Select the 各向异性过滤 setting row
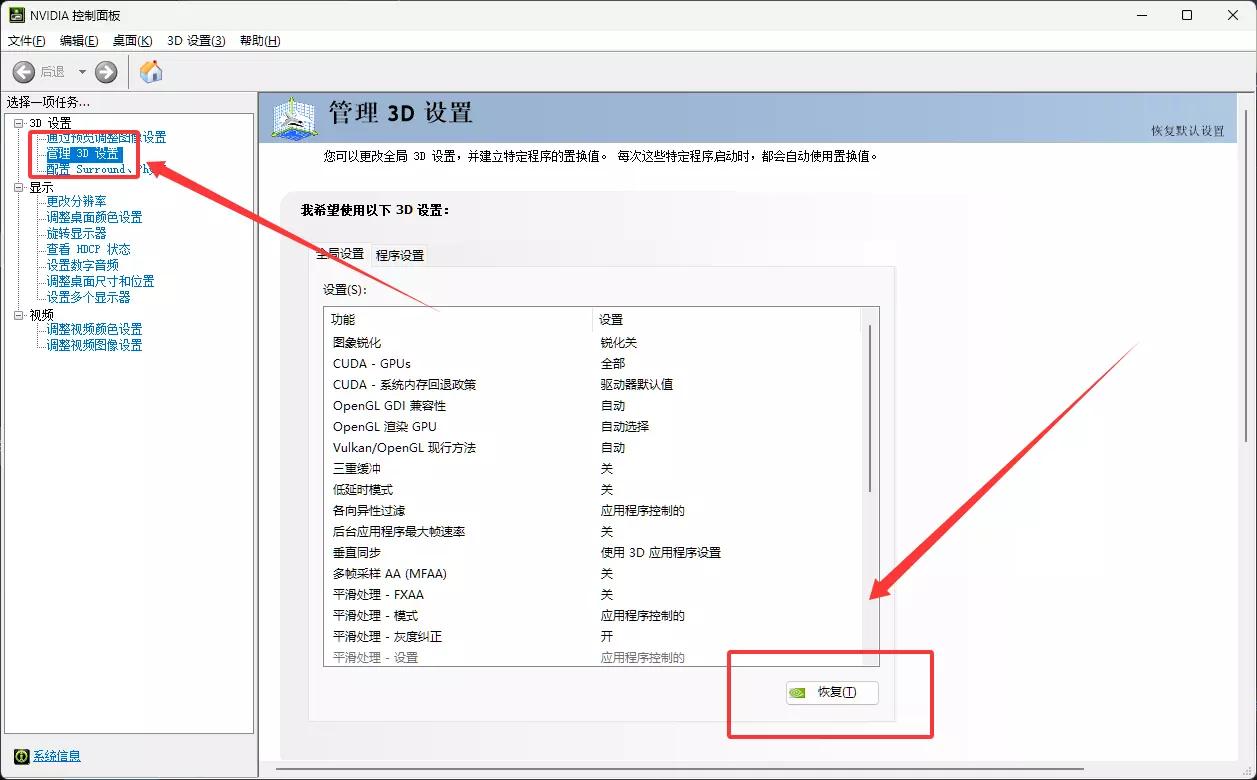This screenshot has width=1257, height=780. coord(592,511)
